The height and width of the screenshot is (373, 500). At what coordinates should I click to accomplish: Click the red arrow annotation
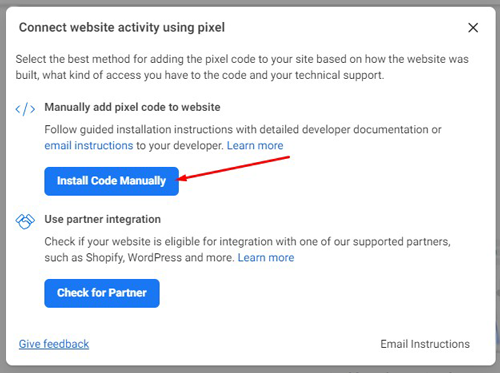[x=233, y=168]
